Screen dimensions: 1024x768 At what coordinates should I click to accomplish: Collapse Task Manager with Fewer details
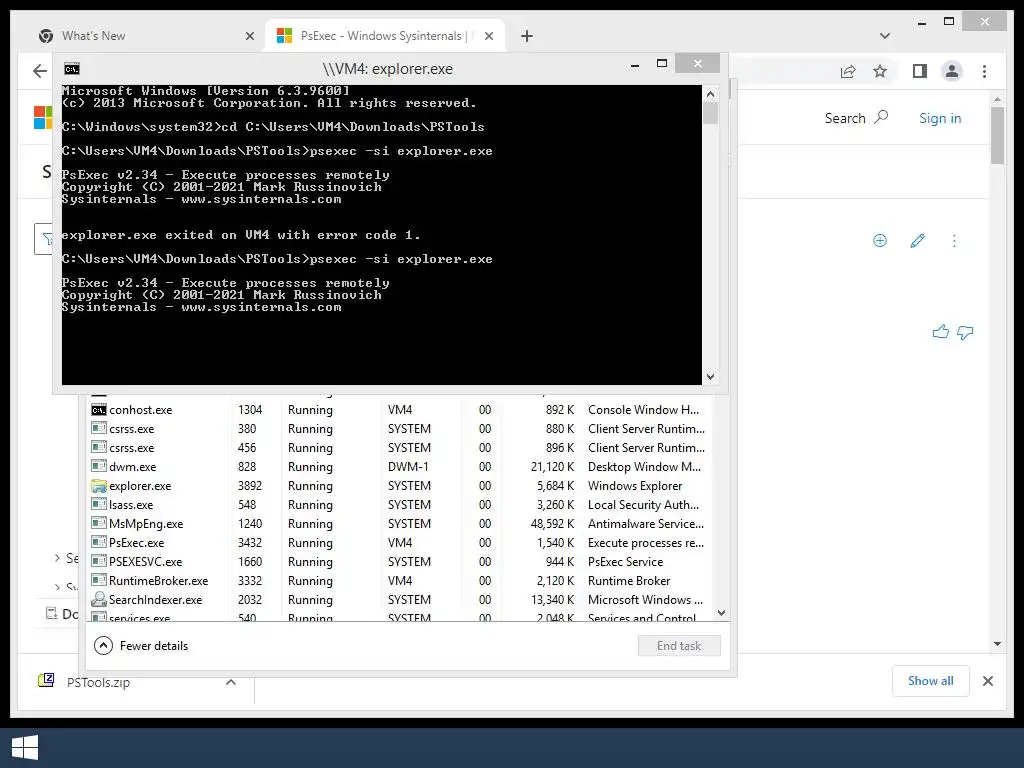141,645
